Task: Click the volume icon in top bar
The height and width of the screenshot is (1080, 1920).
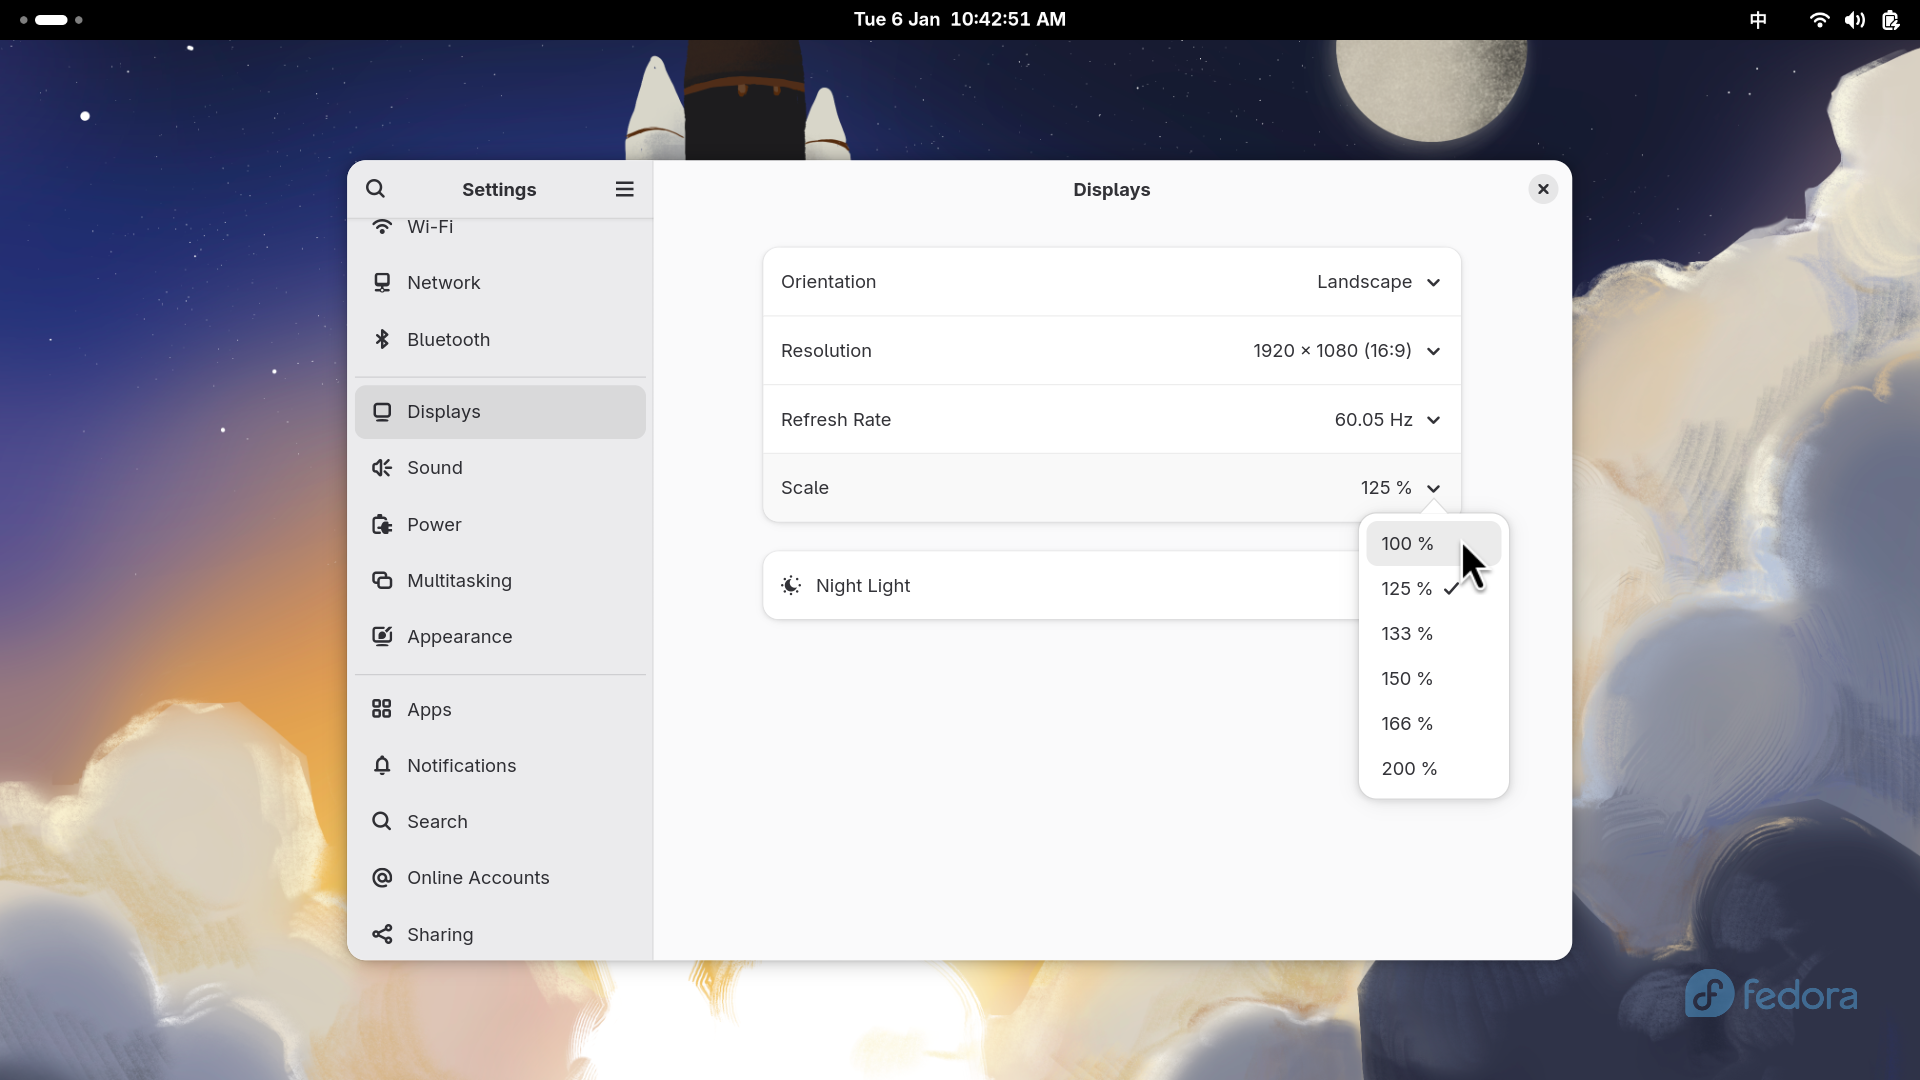Action: tap(1855, 20)
